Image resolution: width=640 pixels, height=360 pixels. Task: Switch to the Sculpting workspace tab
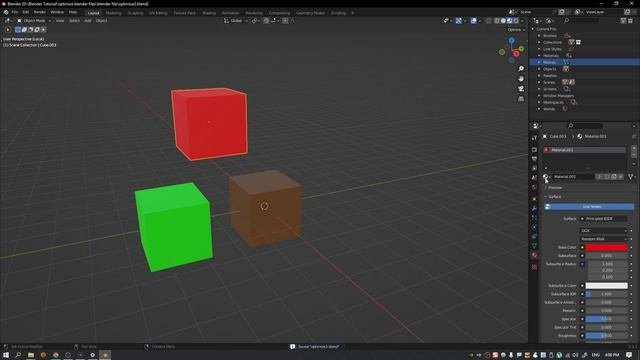tap(136, 13)
